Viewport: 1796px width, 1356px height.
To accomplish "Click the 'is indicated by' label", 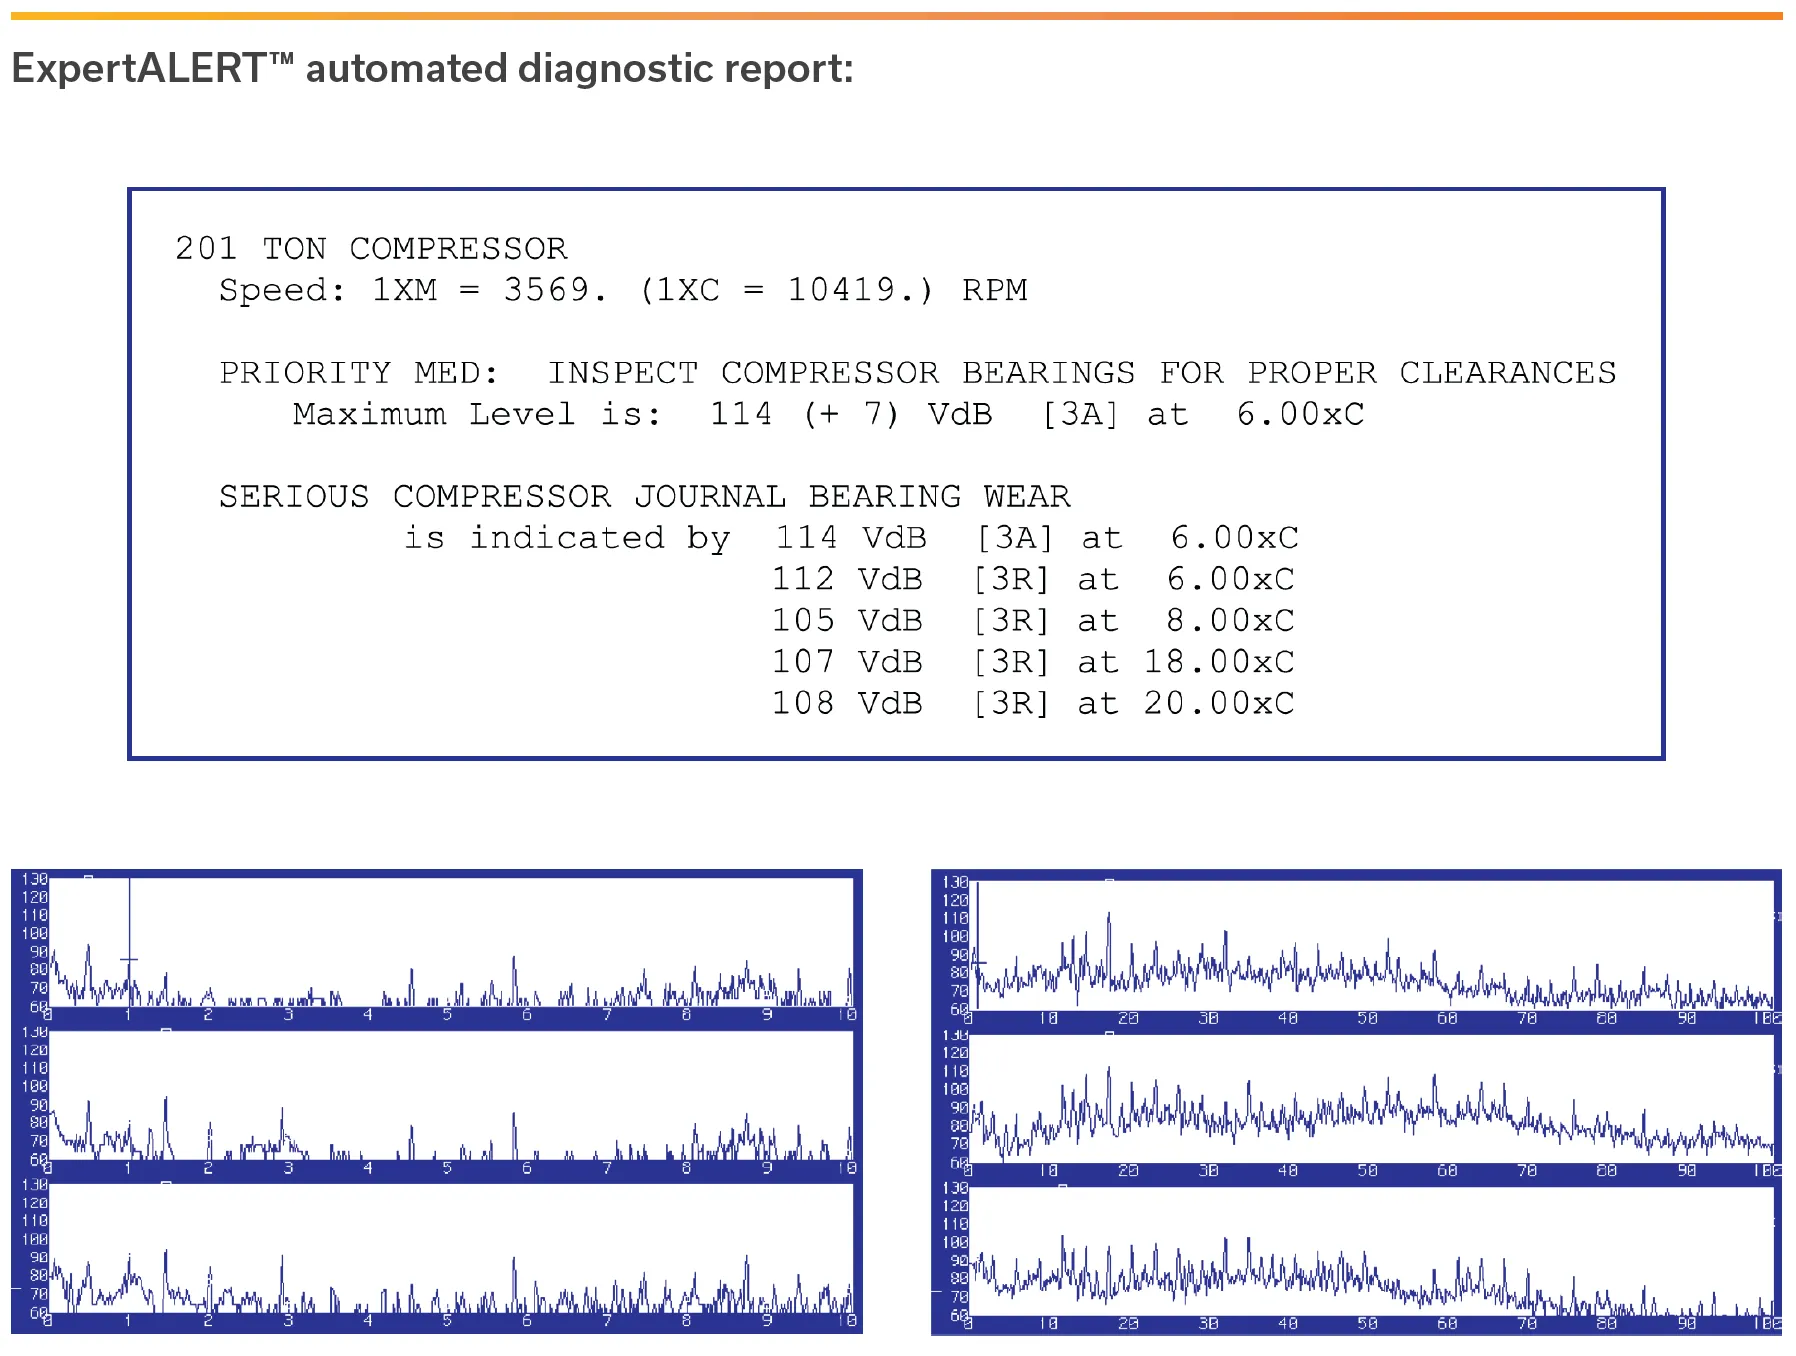I will pos(567,538).
